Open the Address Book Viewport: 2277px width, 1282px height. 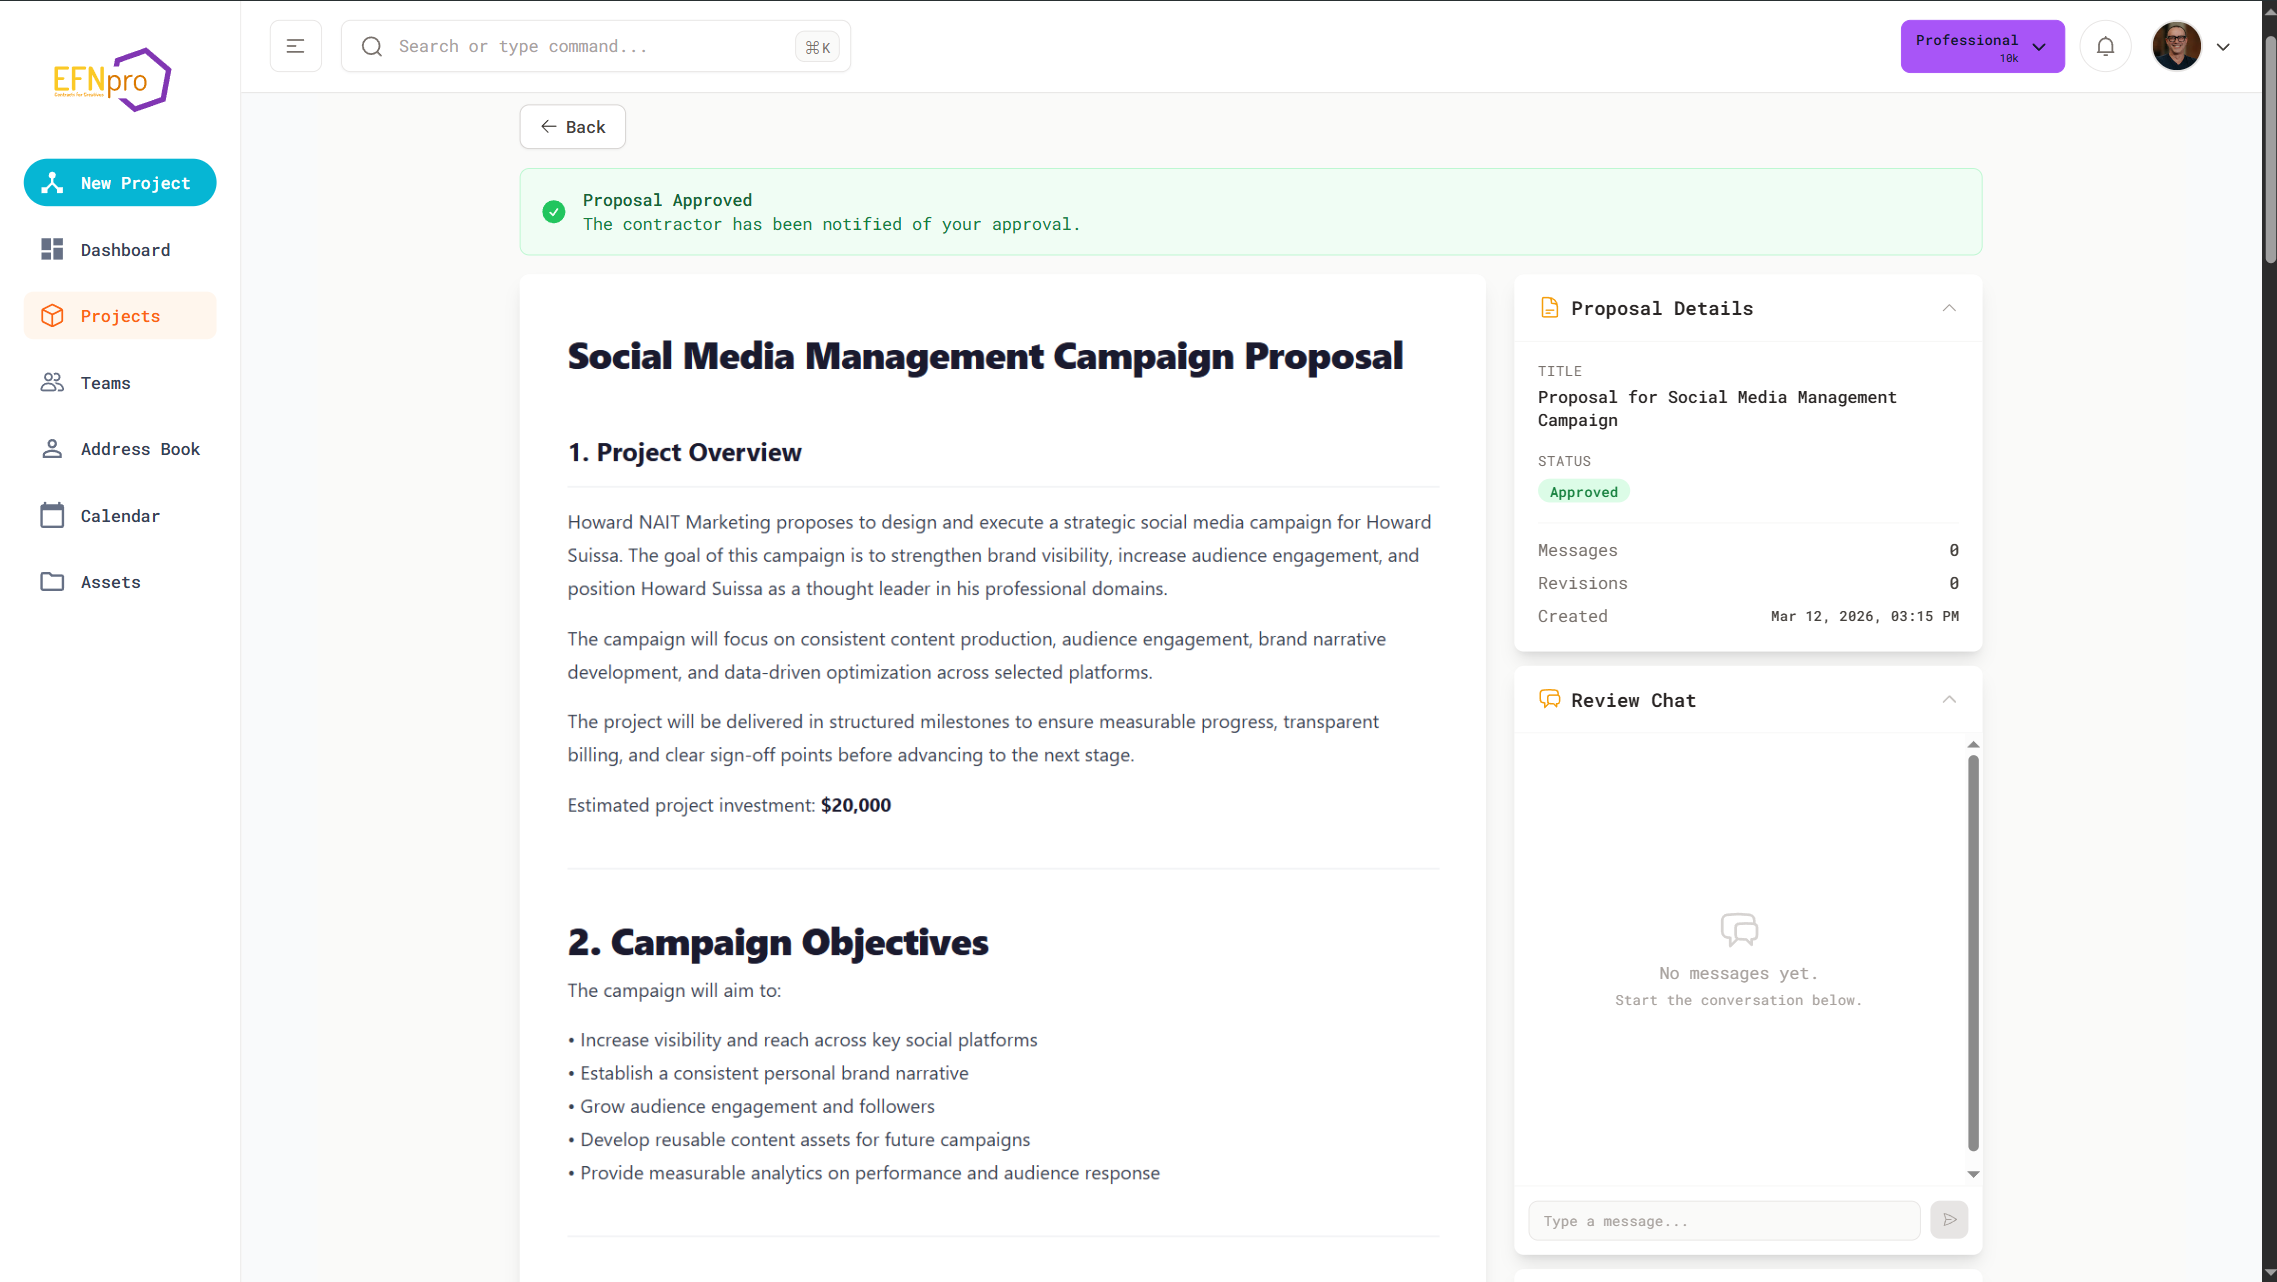pos(120,449)
